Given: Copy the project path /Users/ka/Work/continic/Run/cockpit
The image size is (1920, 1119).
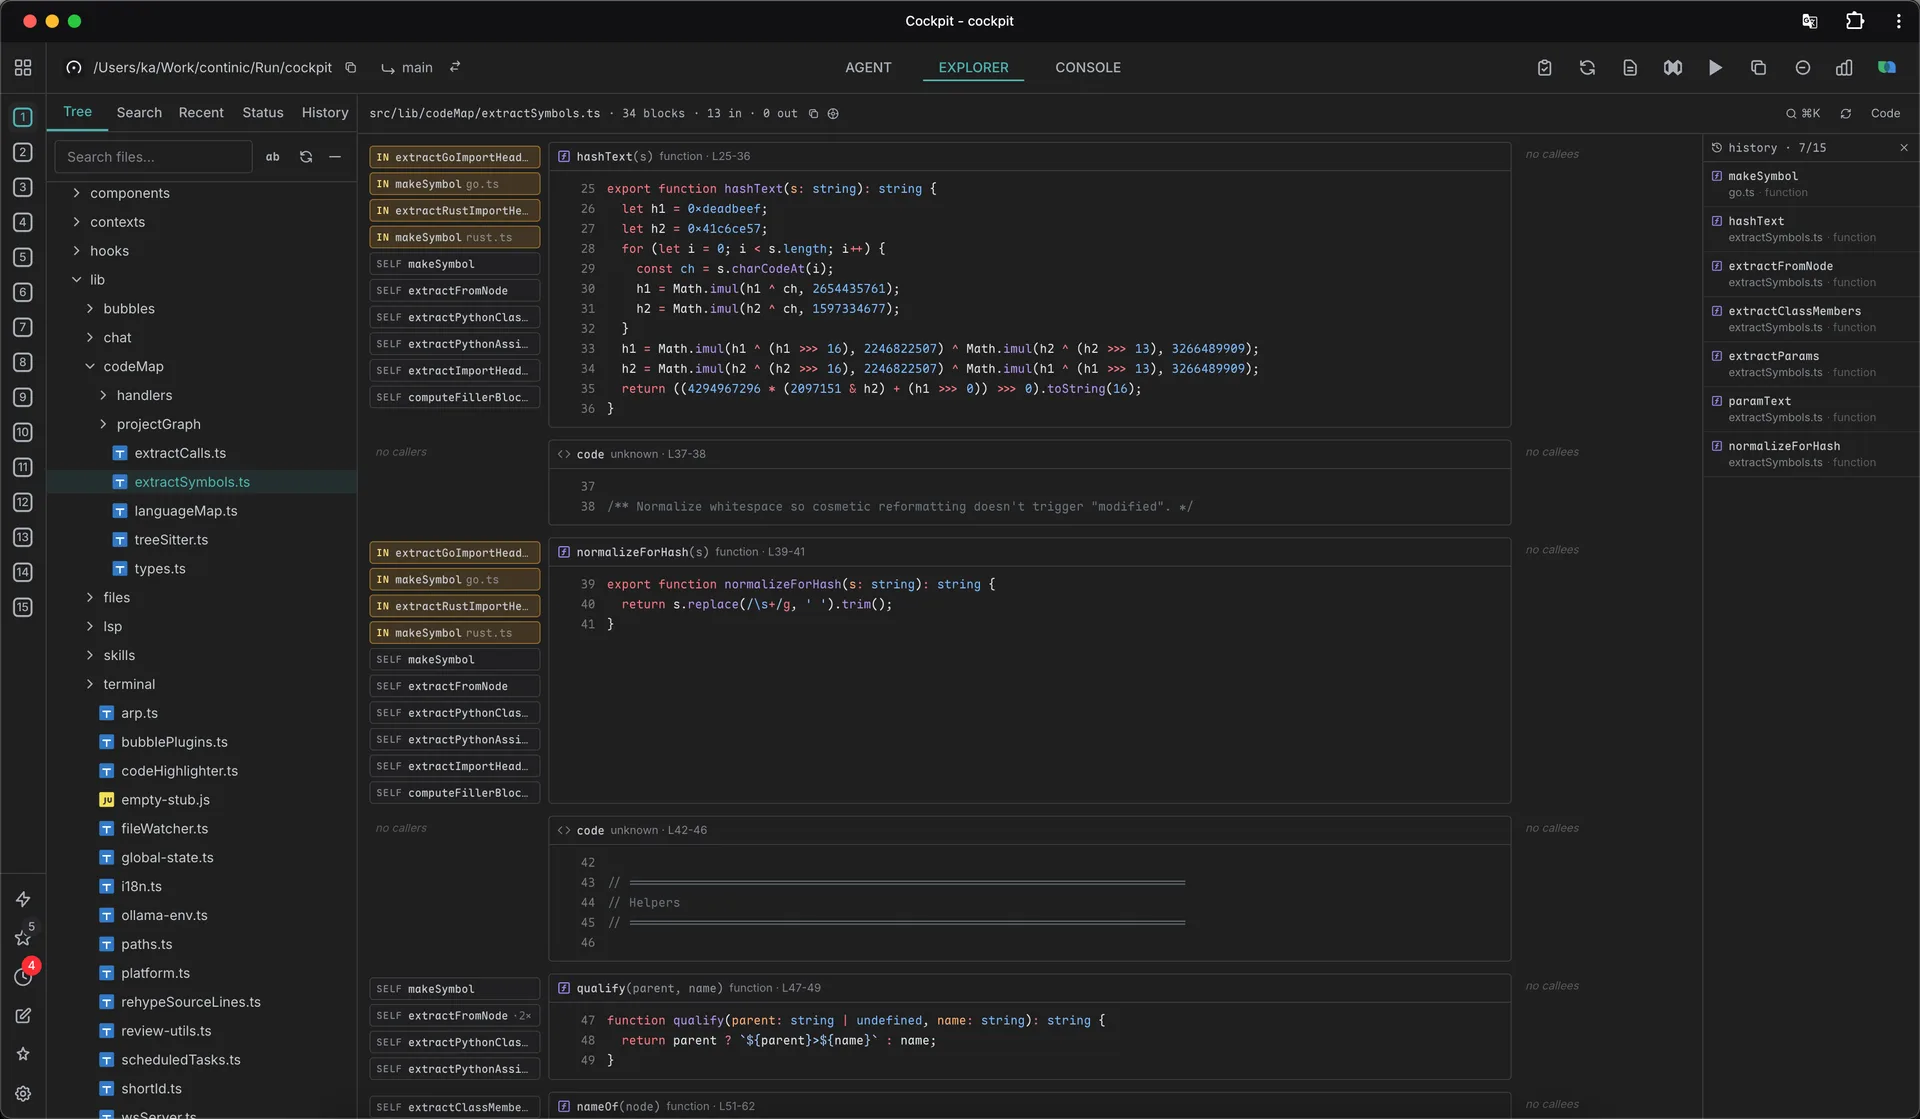Looking at the screenshot, I should pos(351,67).
